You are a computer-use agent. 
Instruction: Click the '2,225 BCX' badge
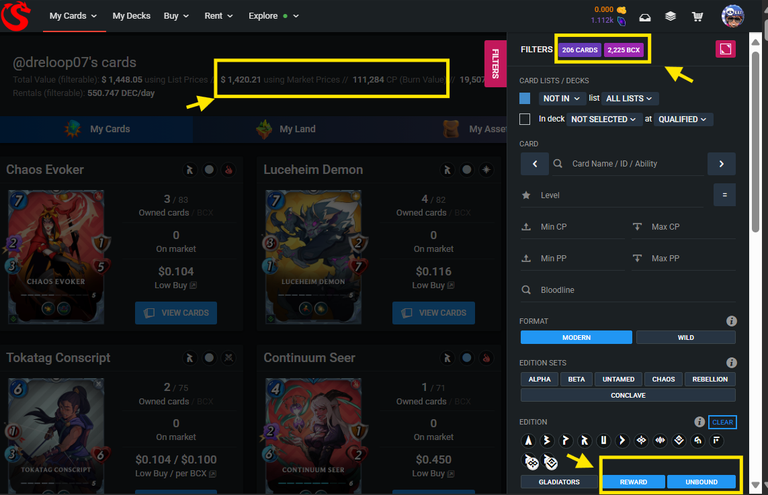coord(624,49)
